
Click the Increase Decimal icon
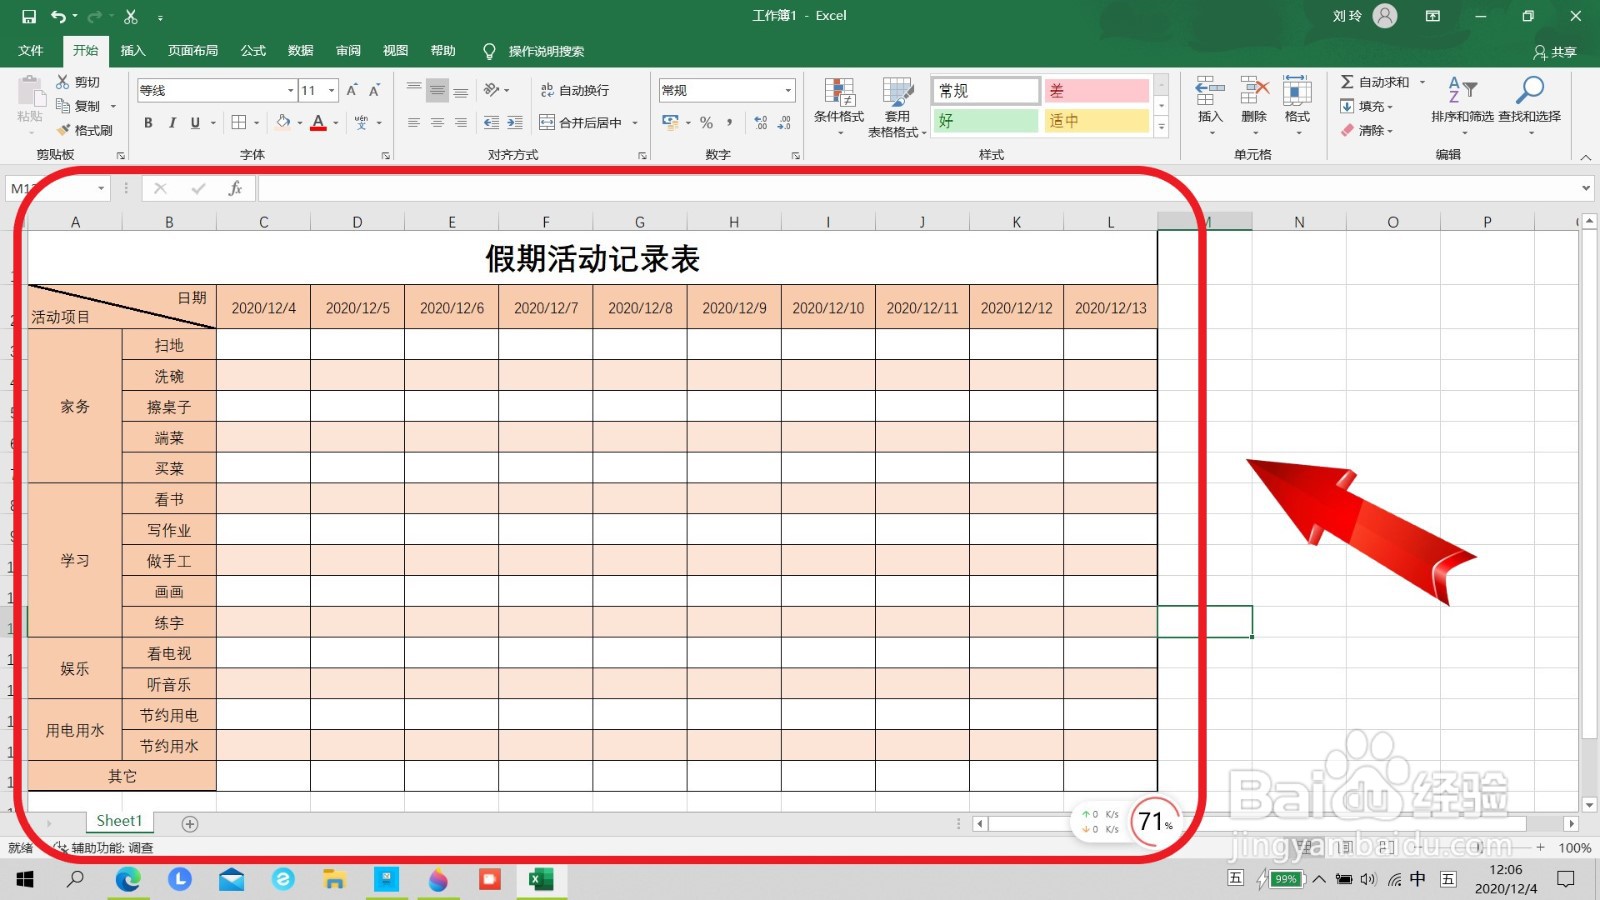pos(761,122)
